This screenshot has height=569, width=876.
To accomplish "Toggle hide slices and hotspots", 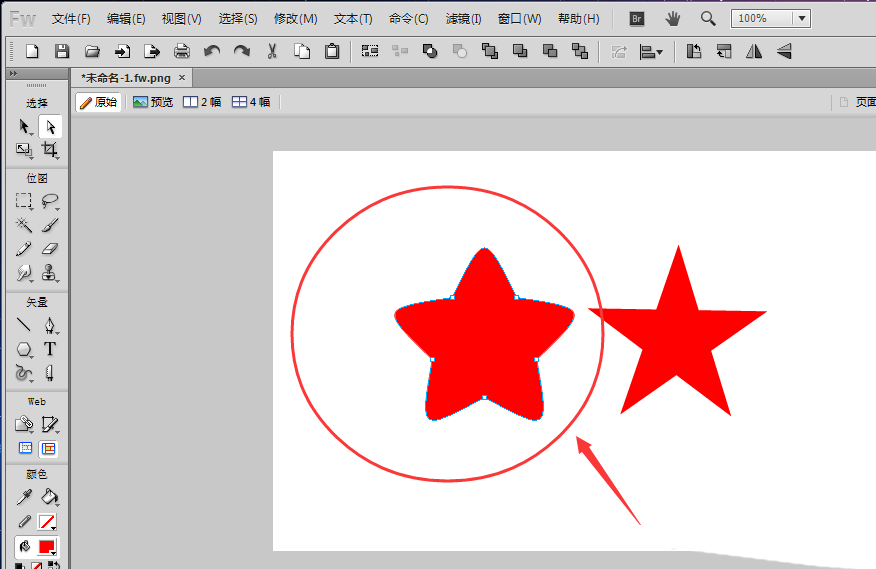I will (x=25, y=449).
